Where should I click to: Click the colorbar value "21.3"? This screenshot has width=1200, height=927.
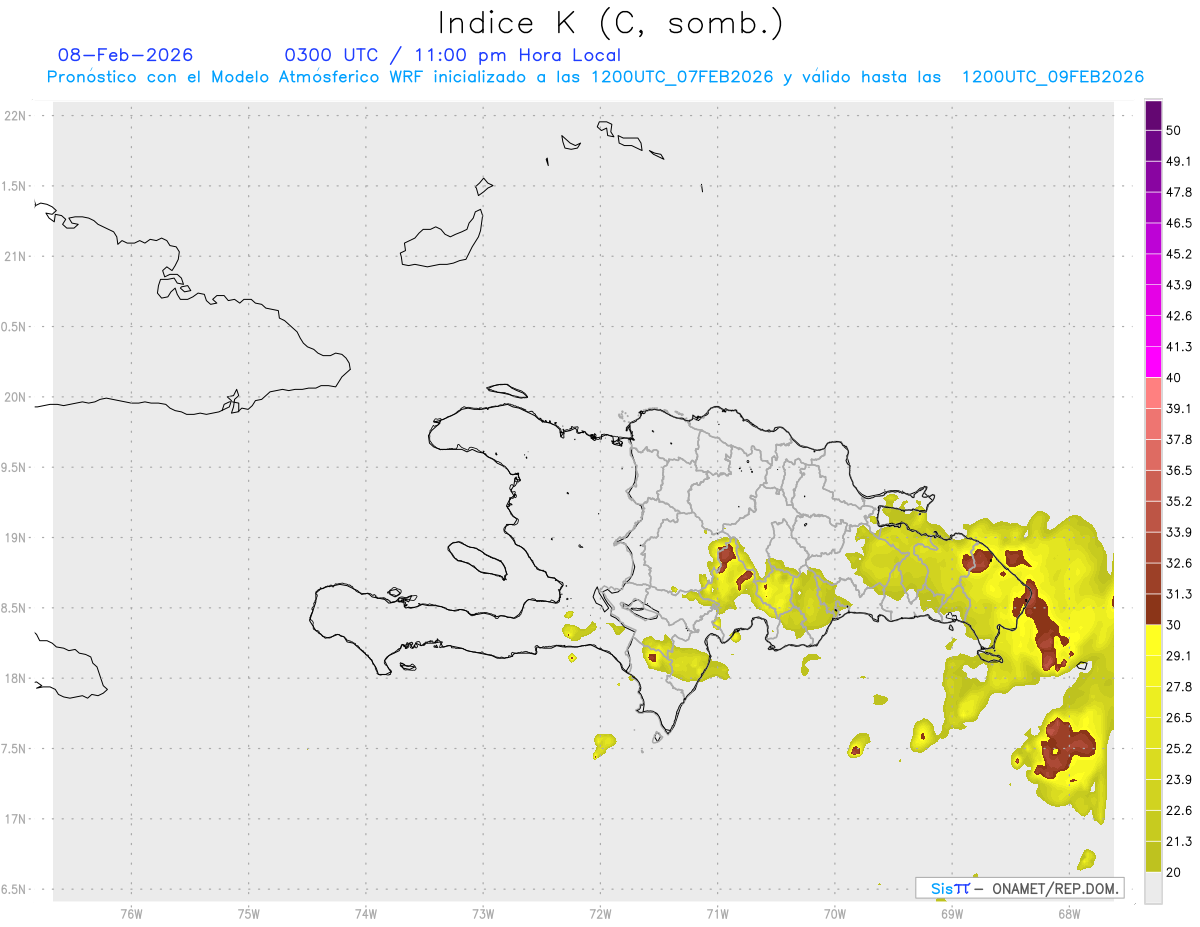pyautogui.click(x=1179, y=842)
